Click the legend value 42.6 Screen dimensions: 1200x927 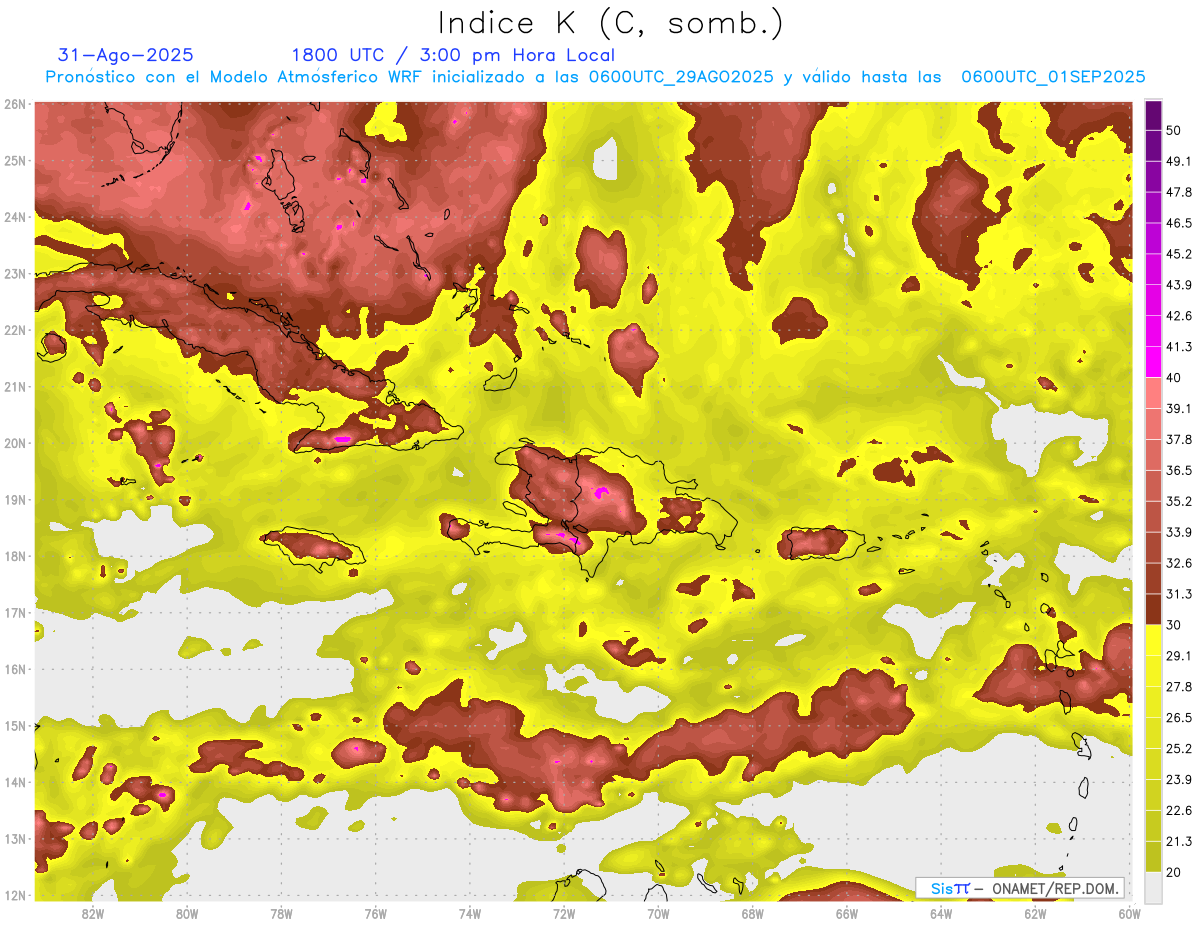pyautogui.click(x=1178, y=316)
